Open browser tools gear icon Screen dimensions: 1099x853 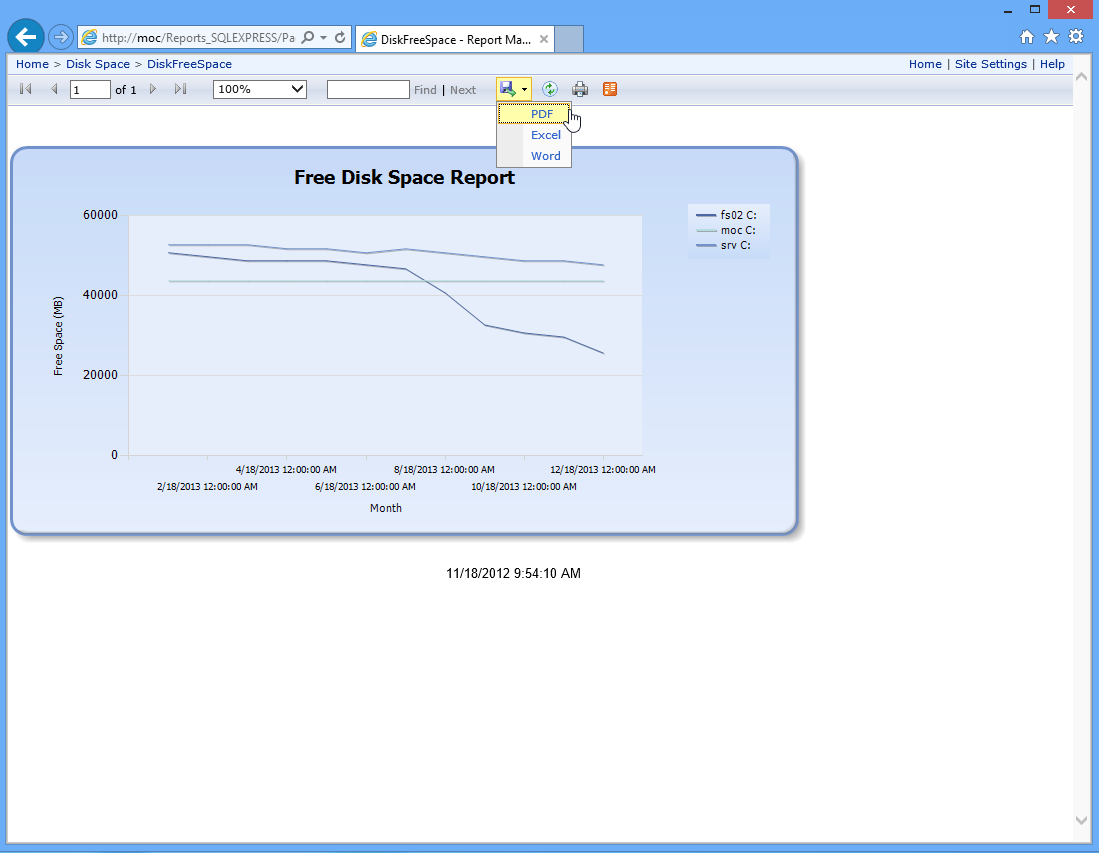click(1076, 37)
